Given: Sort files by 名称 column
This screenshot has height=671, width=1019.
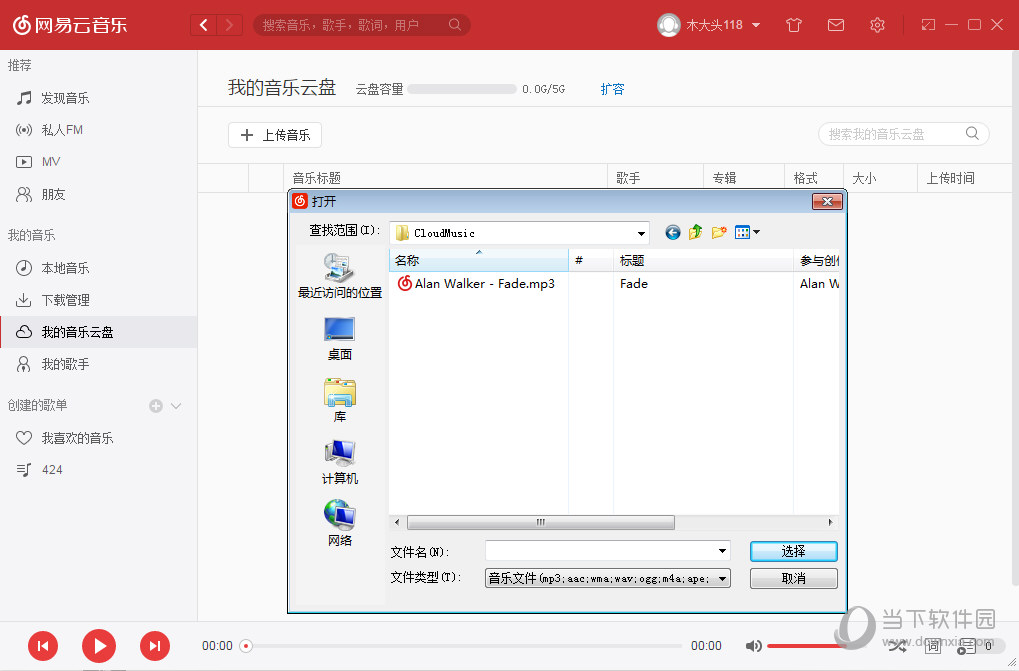Looking at the screenshot, I should (x=478, y=260).
